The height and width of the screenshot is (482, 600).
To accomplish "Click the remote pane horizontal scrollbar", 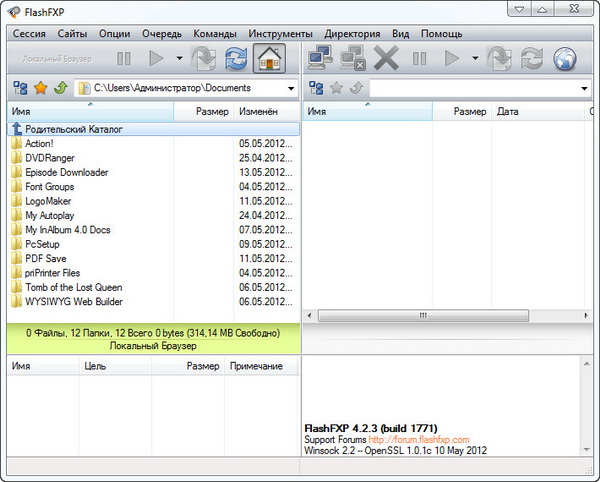I will [445, 316].
